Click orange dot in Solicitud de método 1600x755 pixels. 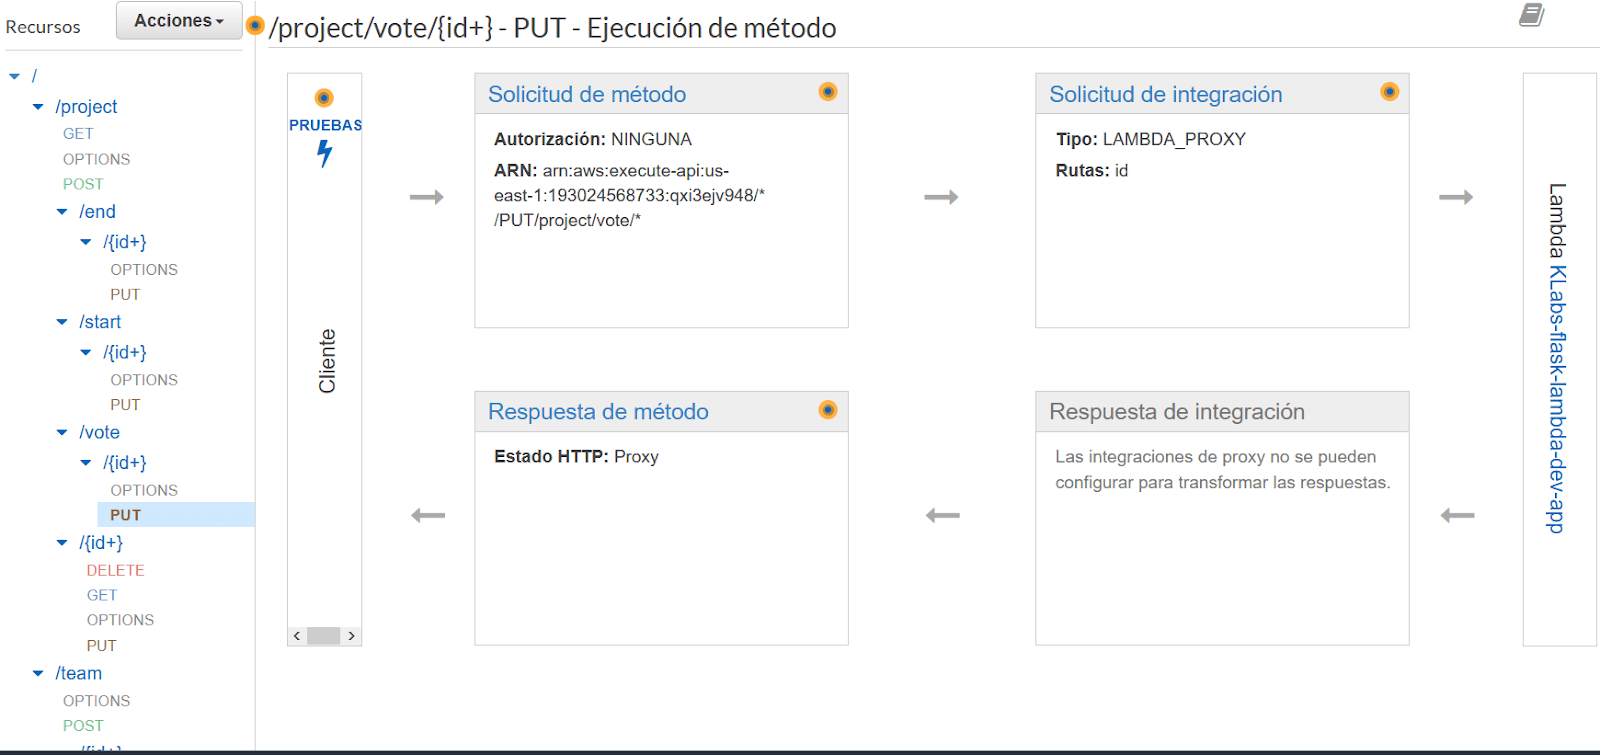coord(827,92)
